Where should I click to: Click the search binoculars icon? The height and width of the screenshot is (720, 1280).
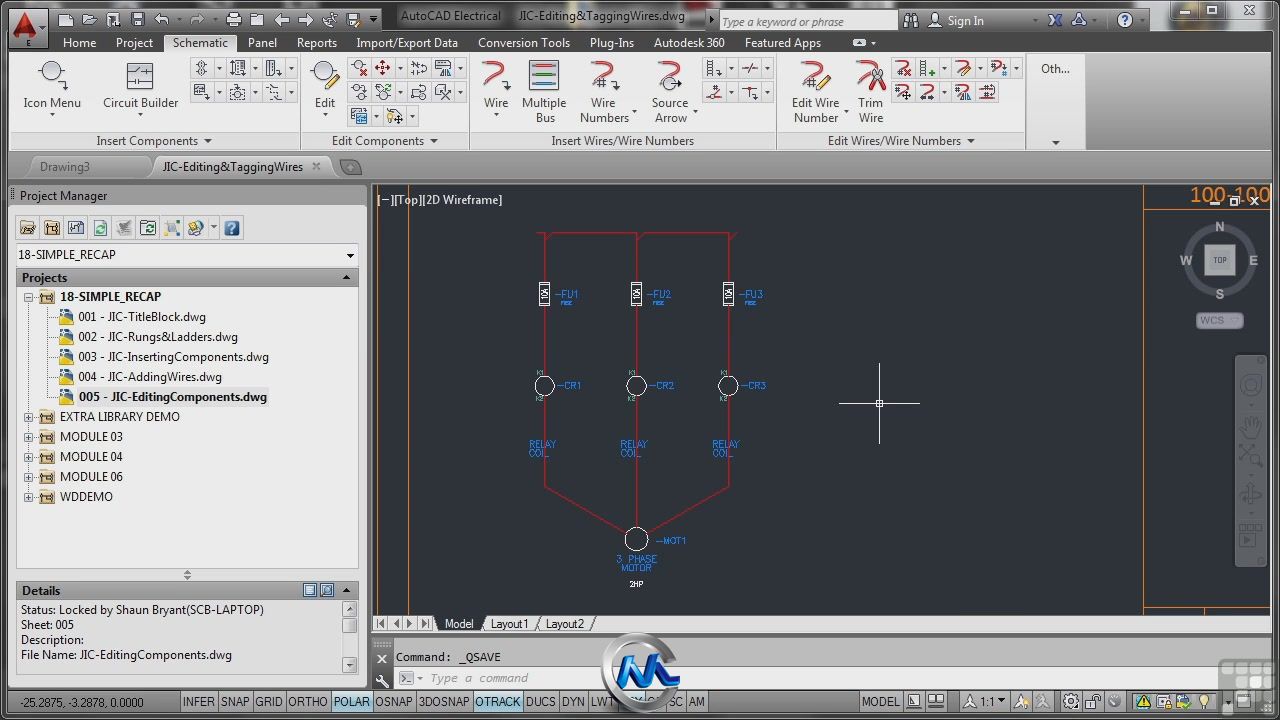(910, 20)
